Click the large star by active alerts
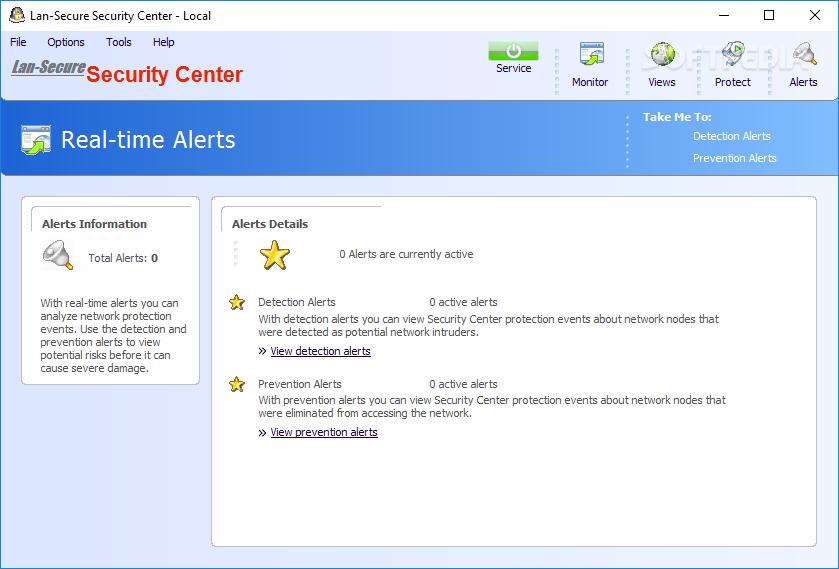Viewport: 839px width, 569px height. click(274, 255)
